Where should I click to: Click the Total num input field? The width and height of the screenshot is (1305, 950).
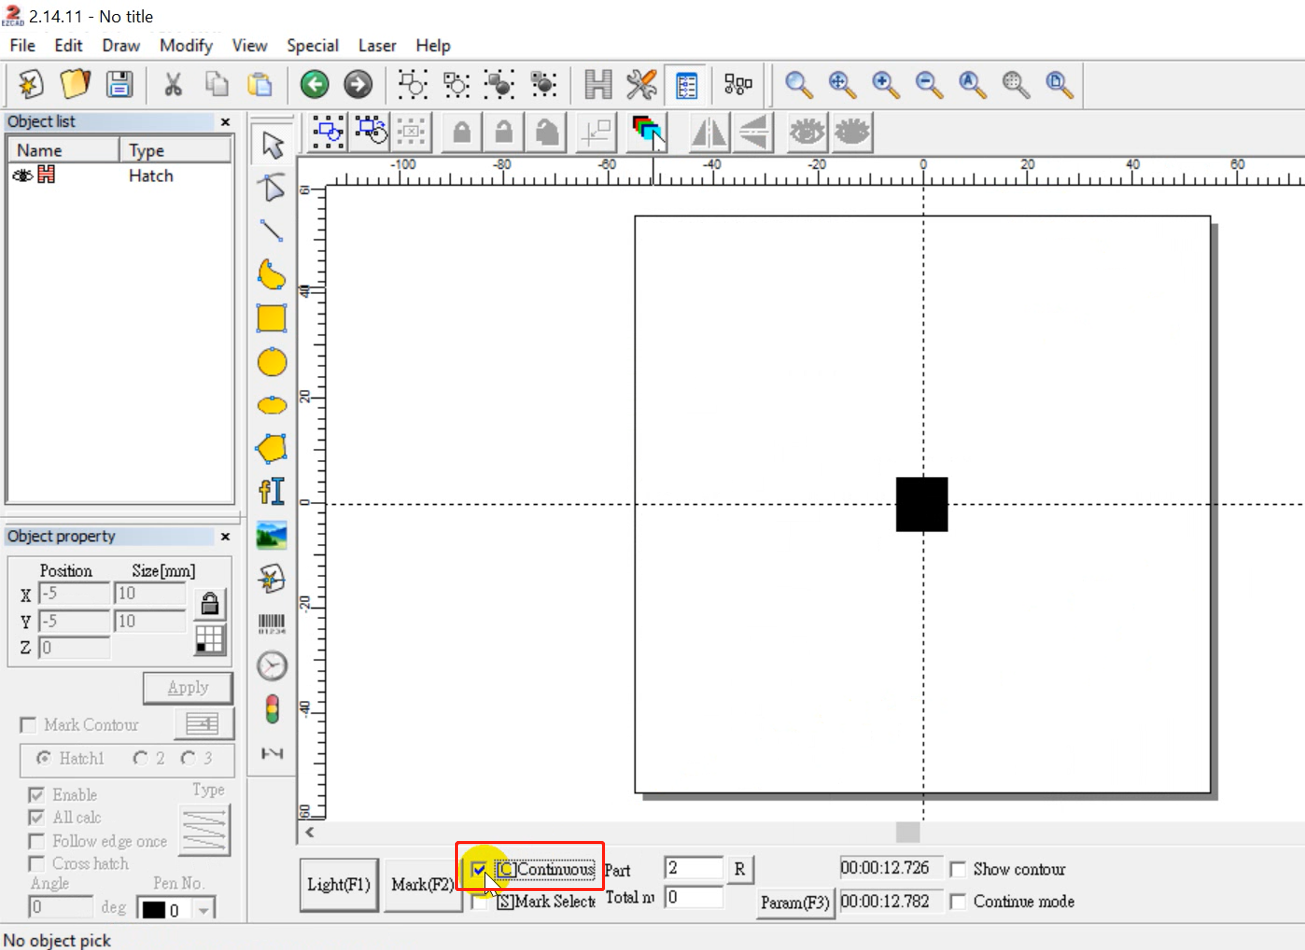pyautogui.click(x=693, y=897)
